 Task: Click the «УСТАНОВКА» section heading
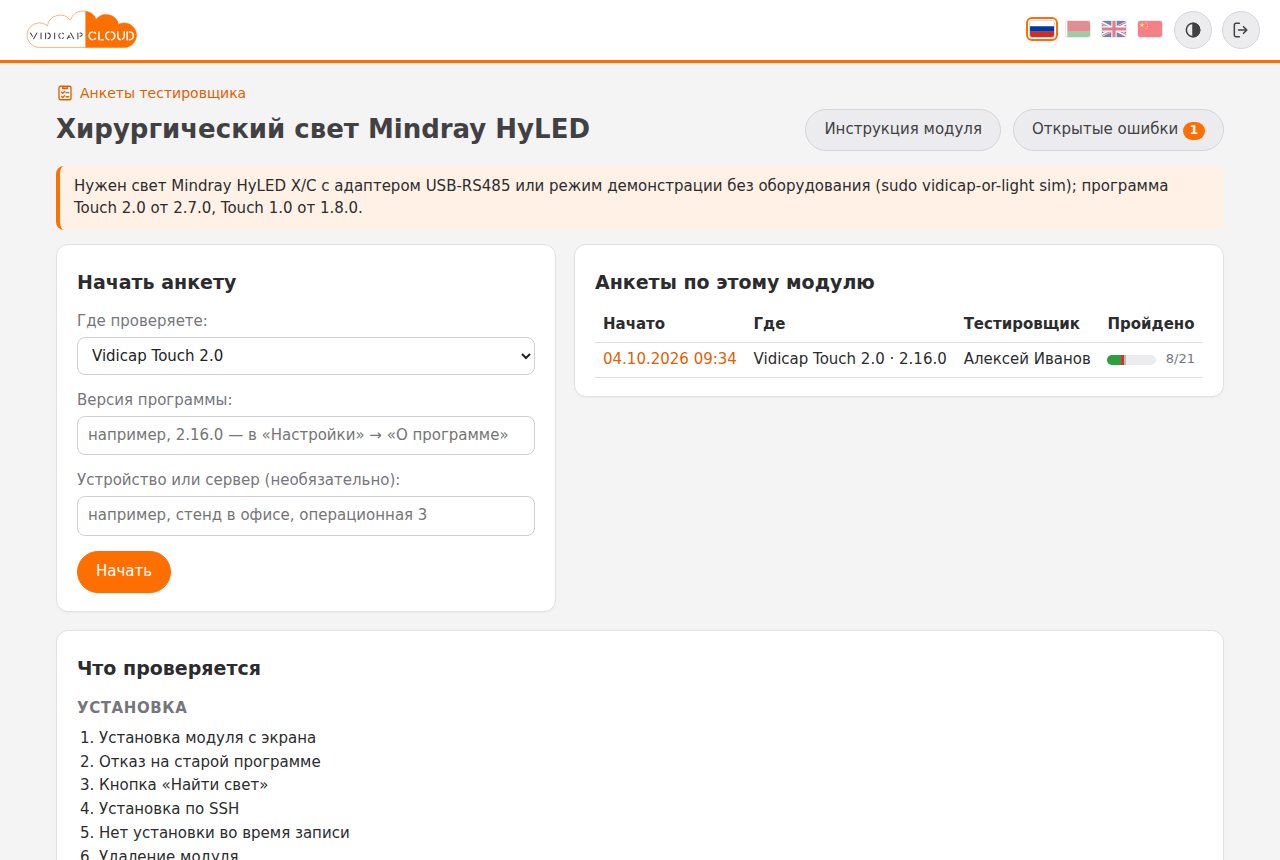point(132,708)
